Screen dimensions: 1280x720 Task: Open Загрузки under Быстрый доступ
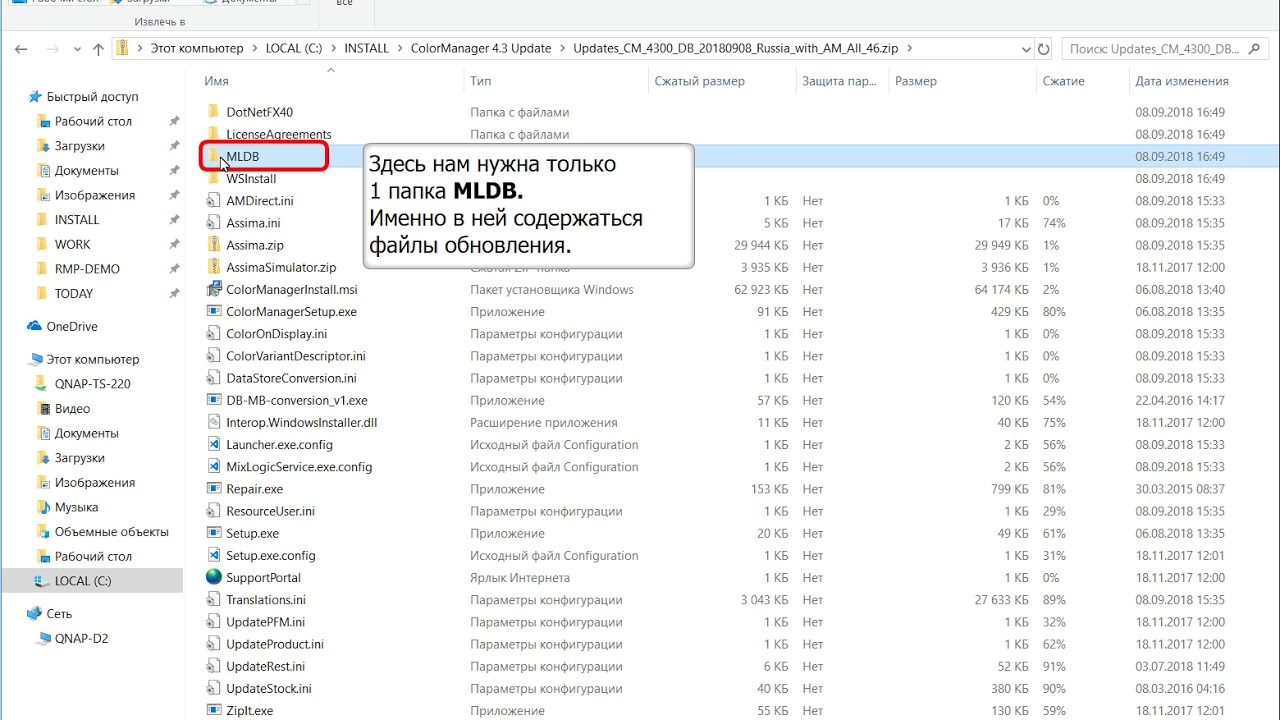79,146
